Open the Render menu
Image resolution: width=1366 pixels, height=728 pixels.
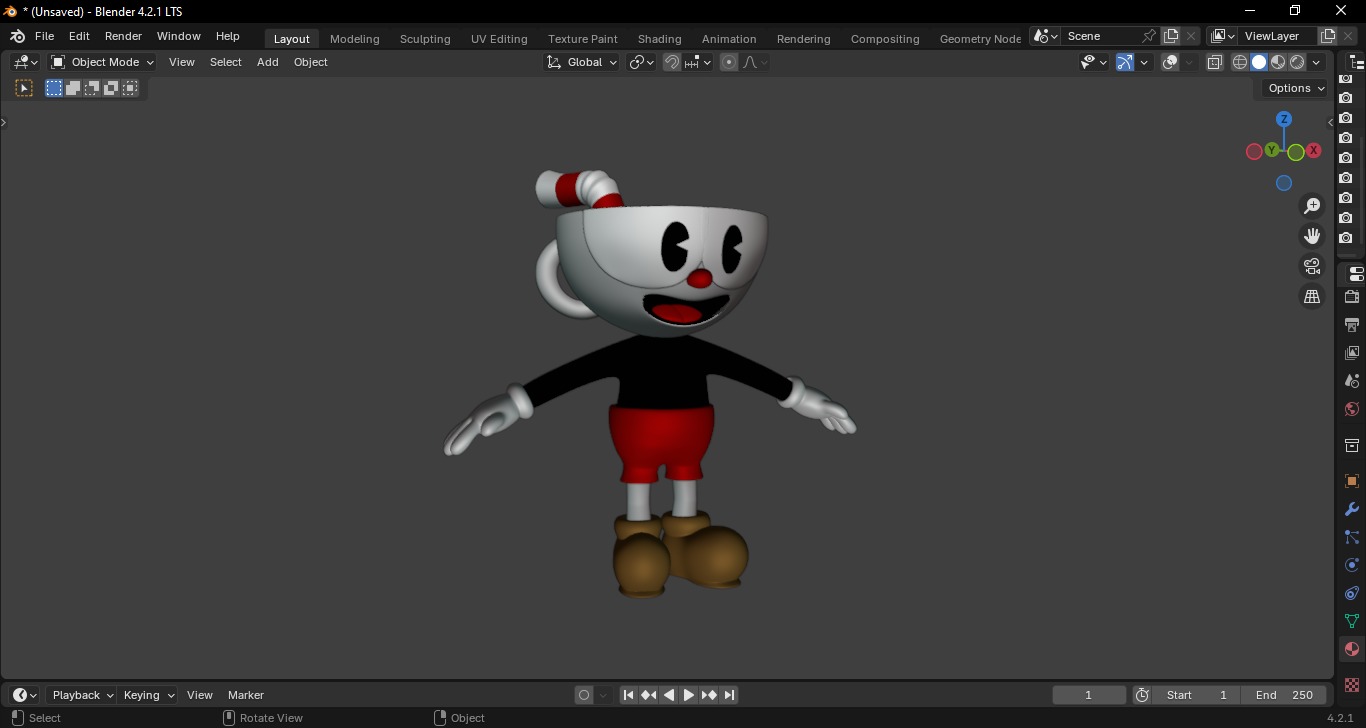click(123, 36)
